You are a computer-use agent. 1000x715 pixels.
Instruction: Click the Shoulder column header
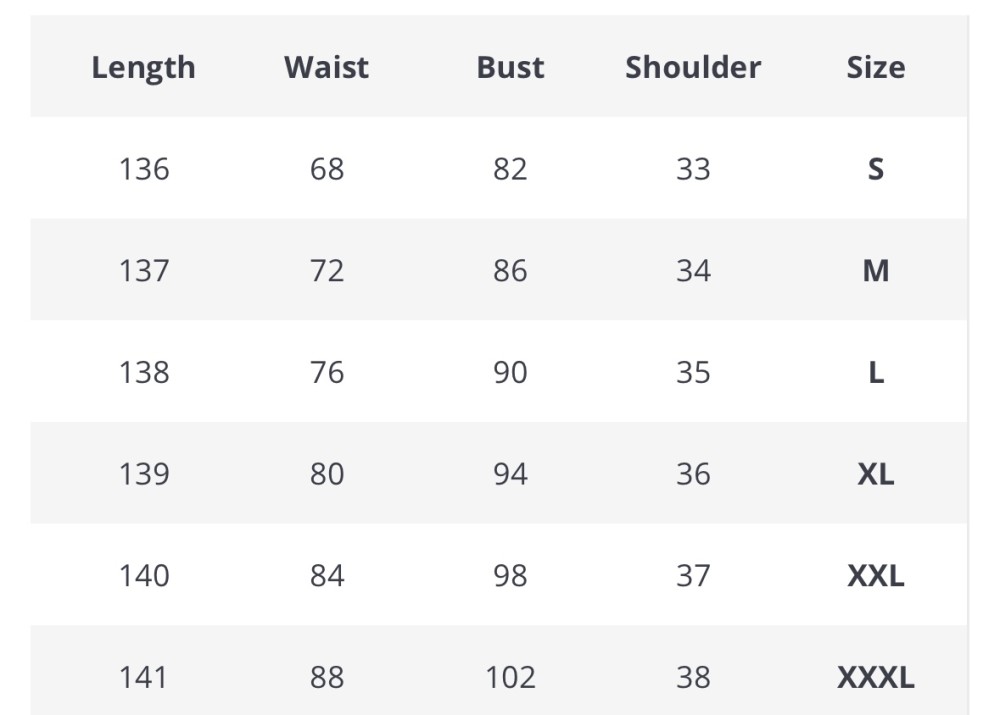tap(693, 67)
